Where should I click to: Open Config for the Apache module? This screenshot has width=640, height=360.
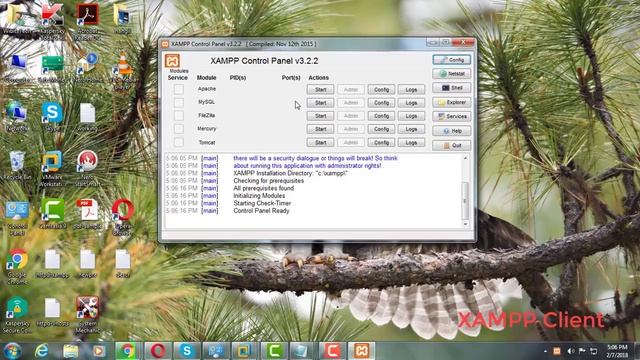click(381, 89)
